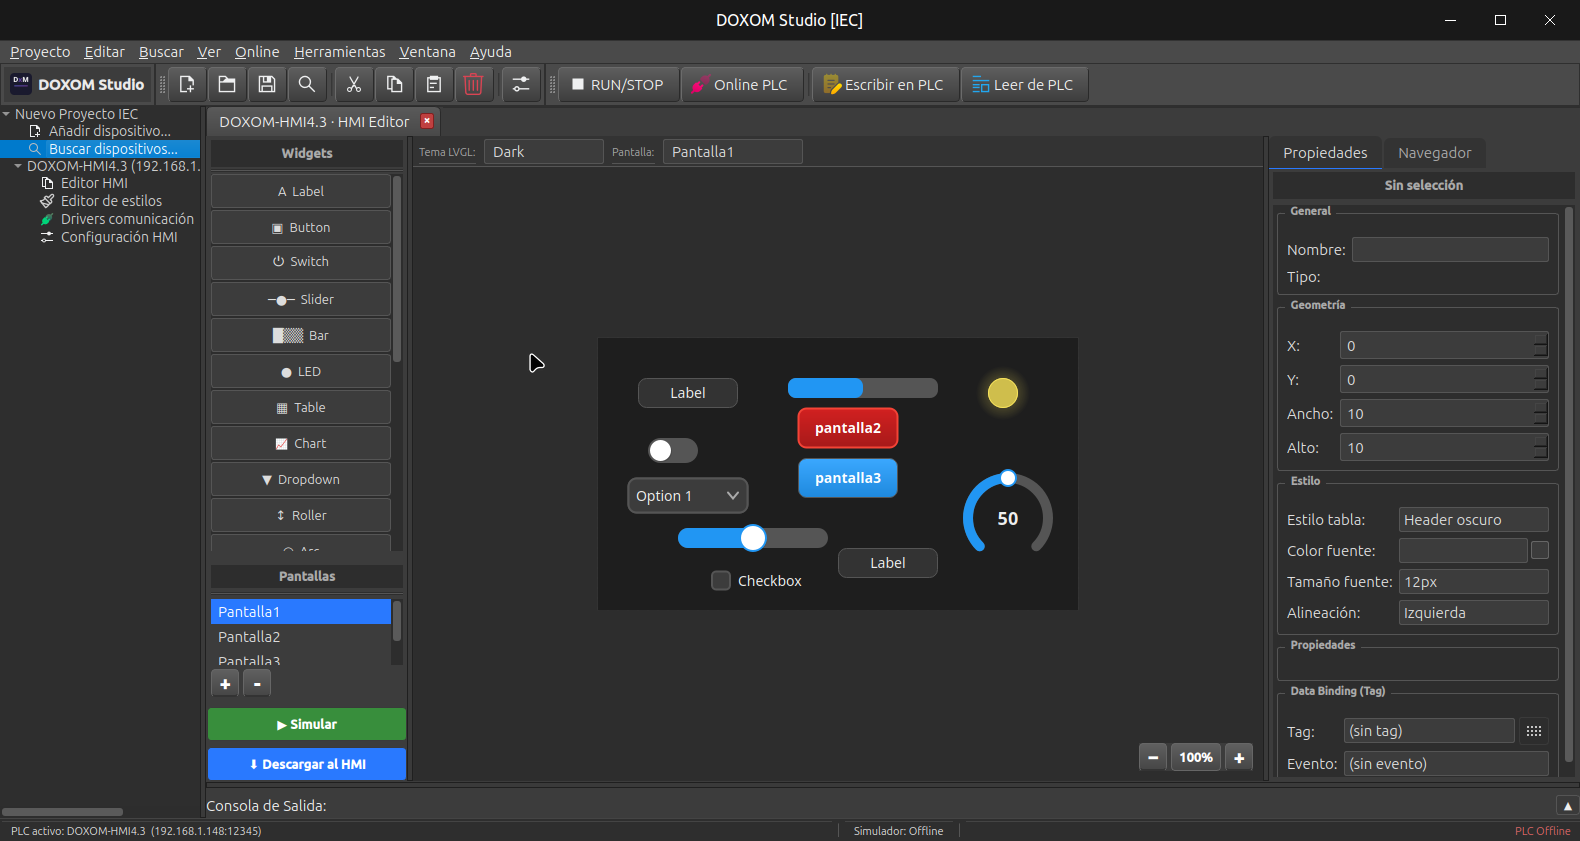Click the blue bar widget on canvas

tap(863, 388)
